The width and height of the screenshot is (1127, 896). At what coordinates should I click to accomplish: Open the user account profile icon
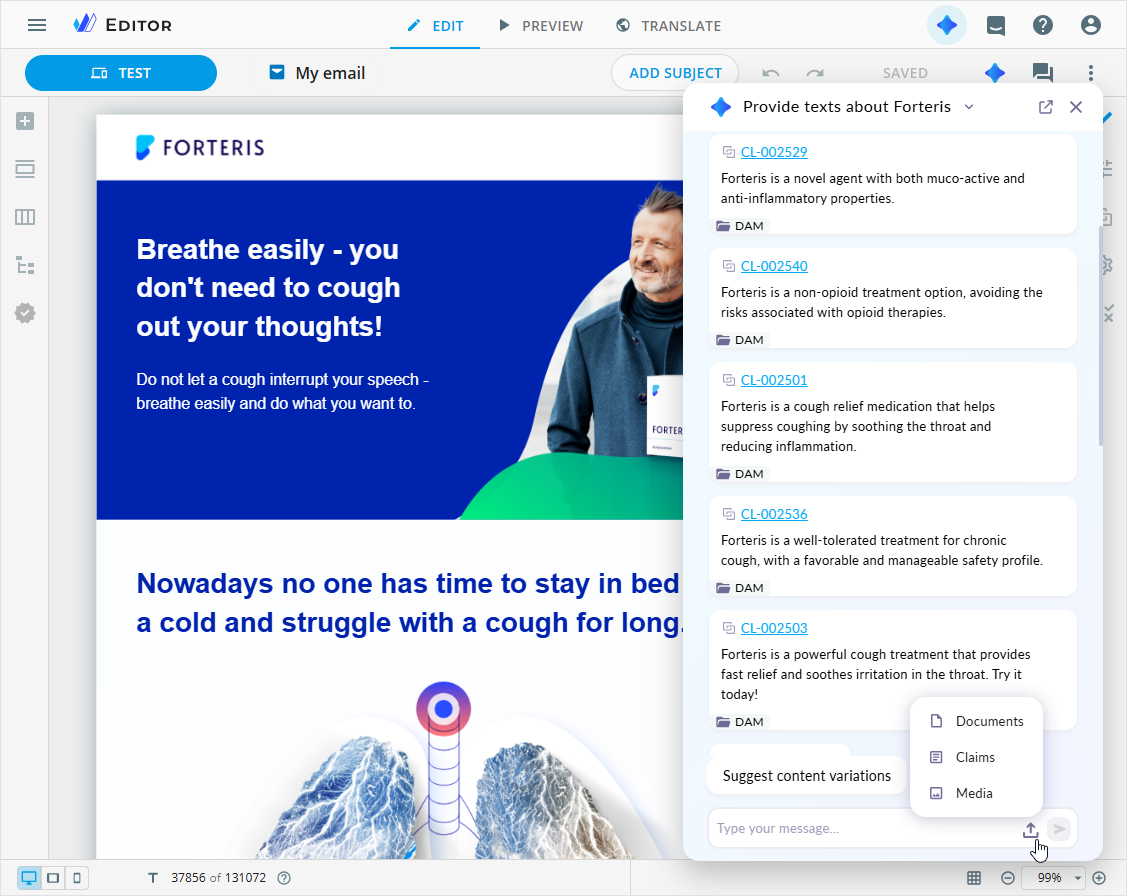tap(1090, 25)
